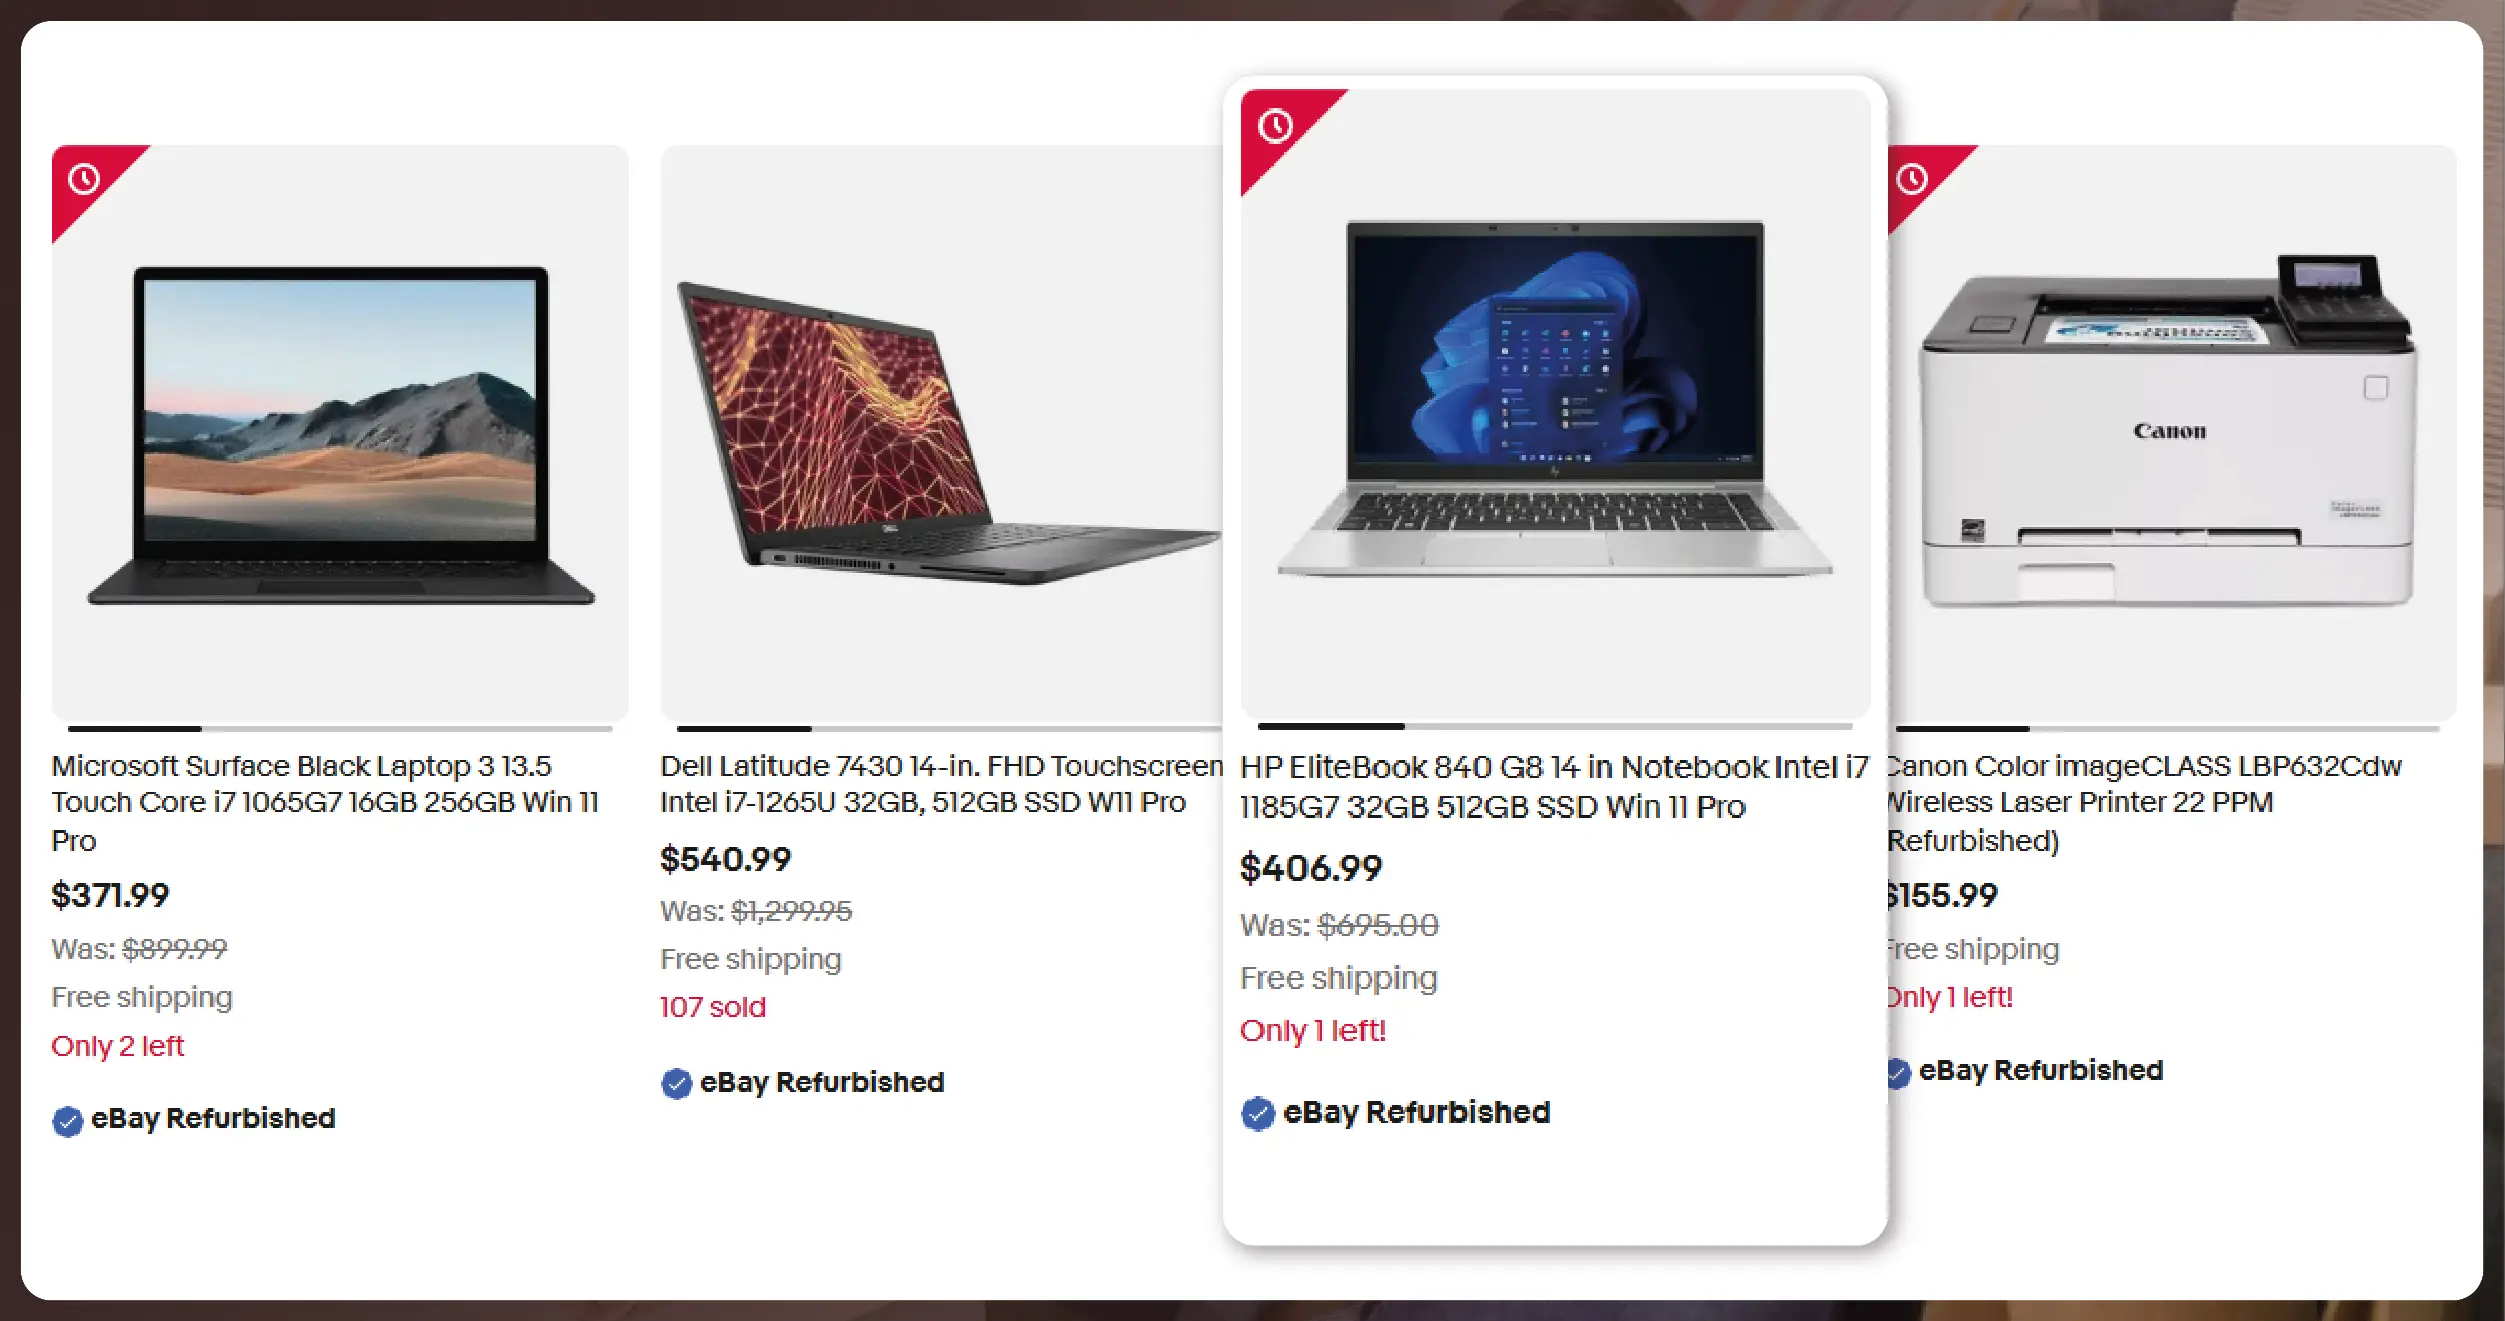Click the clock icon on HP EliteBook card

[x=1275, y=126]
